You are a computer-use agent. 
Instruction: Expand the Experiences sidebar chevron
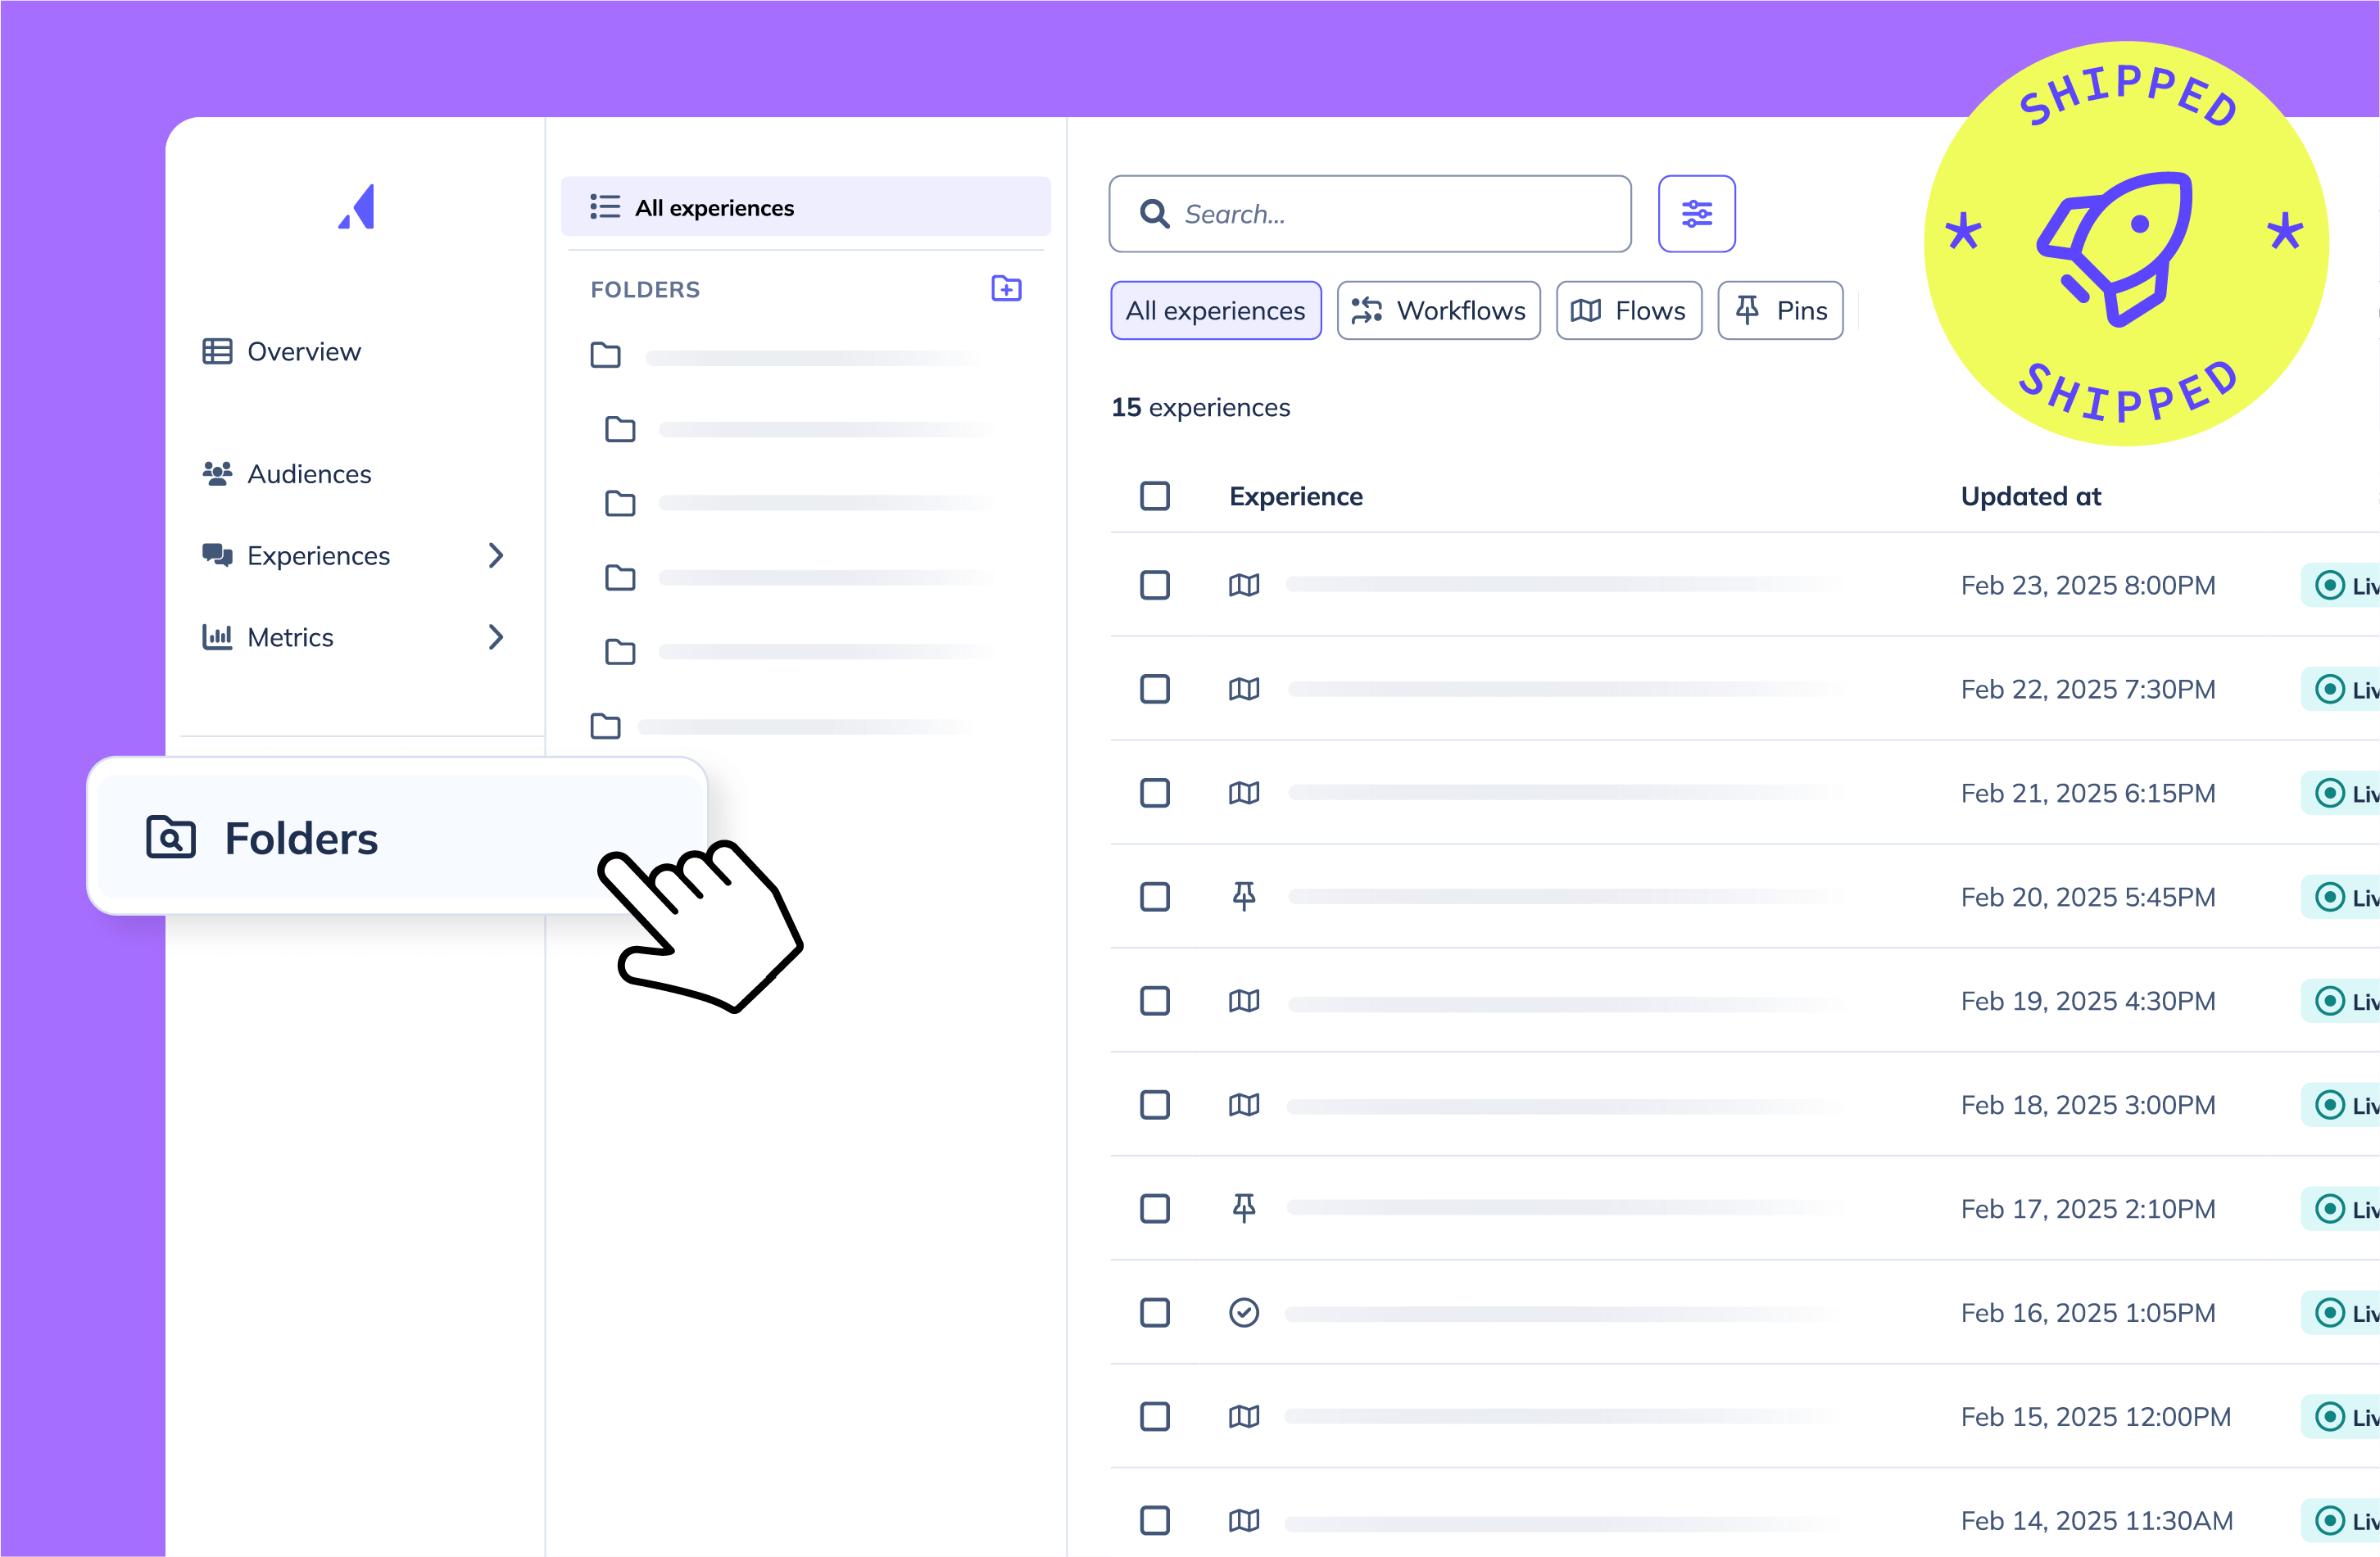(x=496, y=555)
